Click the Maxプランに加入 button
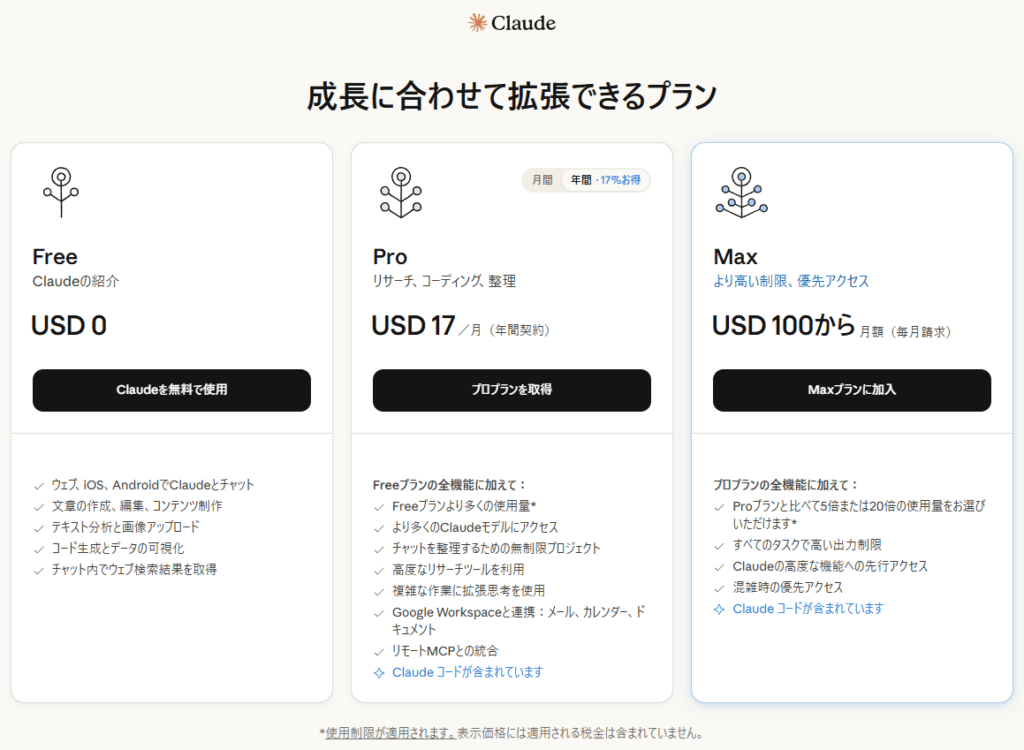 click(852, 390)
